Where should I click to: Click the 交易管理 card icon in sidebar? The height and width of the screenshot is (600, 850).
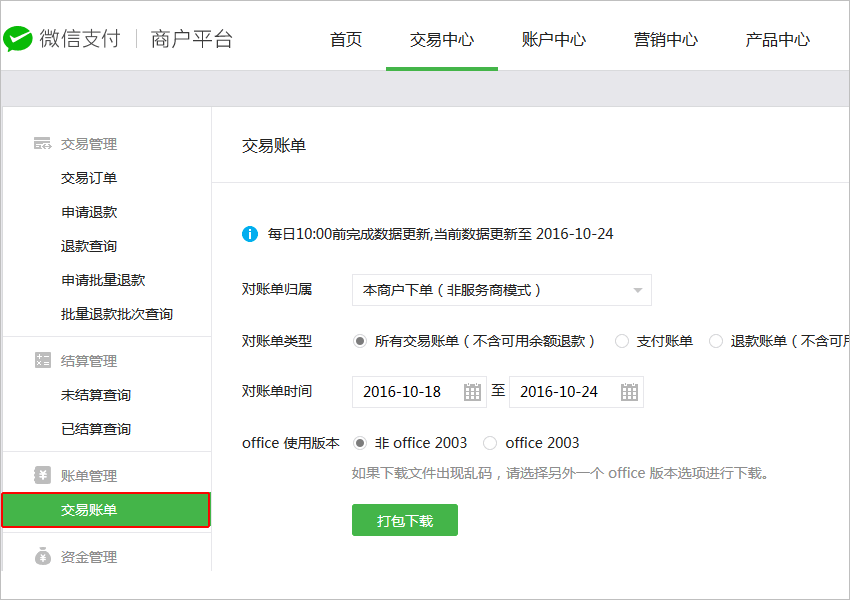click(42, 144)
